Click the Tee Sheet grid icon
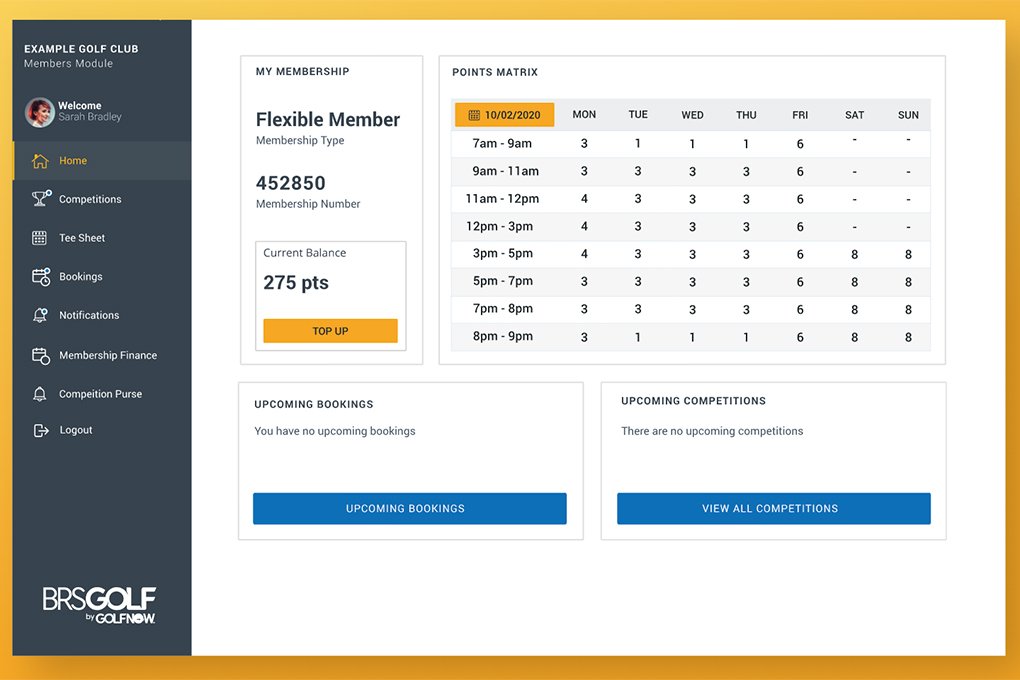1020x680 pixels. [40, 238]
